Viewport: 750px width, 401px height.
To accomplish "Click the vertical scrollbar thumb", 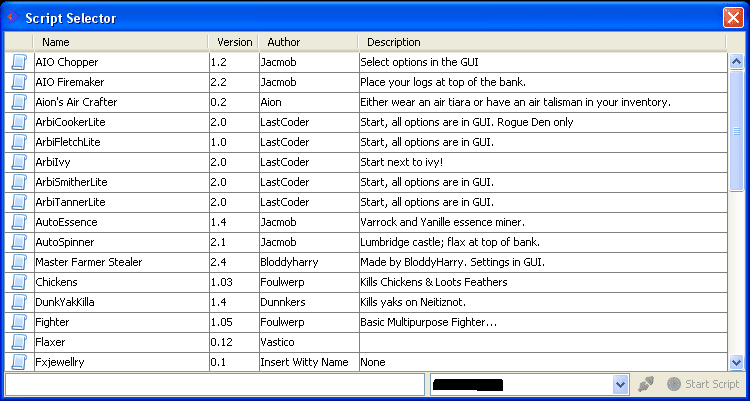I will (736, 131).
